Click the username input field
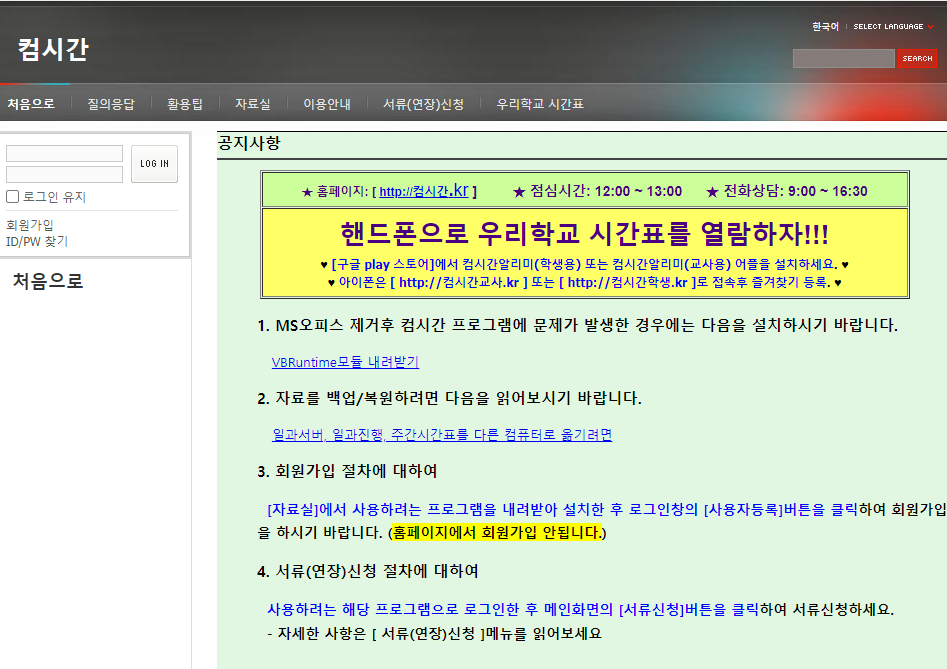The height and width of the screenshot is (669, 947). tap(64, 153)
